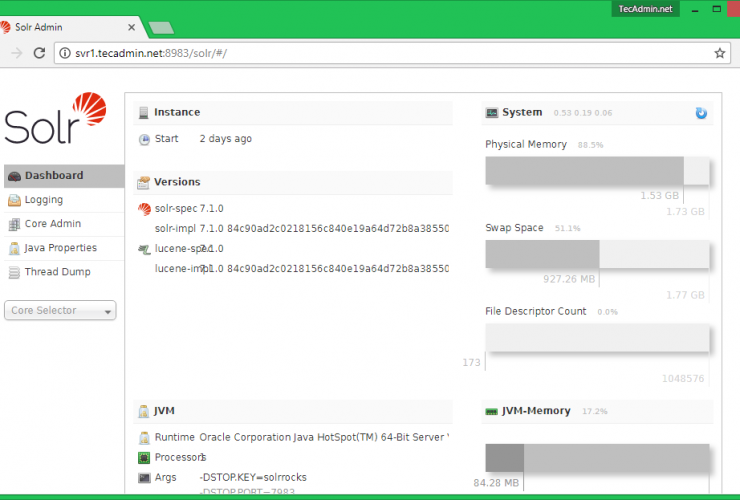This screenshot has width=740, height=500.
Task: Click the JVM-Memory usage bar
Action: (597, 459)
